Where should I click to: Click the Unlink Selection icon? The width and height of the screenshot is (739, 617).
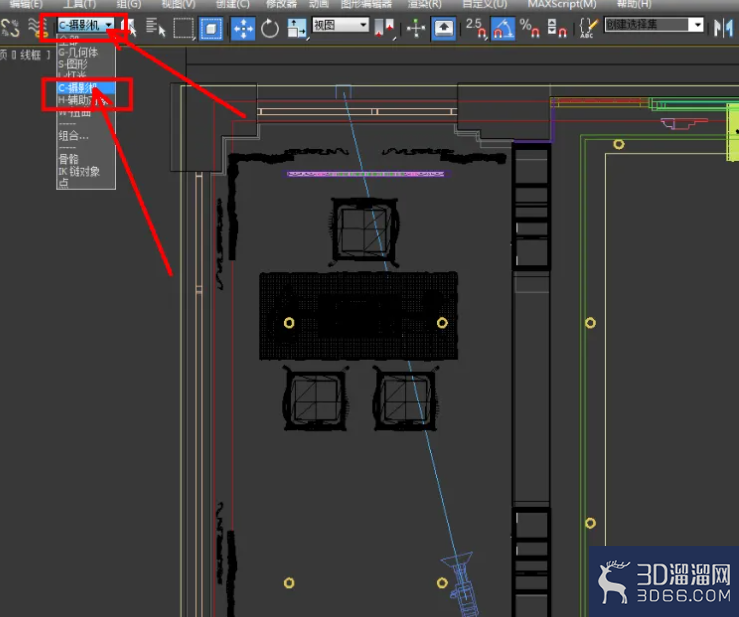pos(10,27)
